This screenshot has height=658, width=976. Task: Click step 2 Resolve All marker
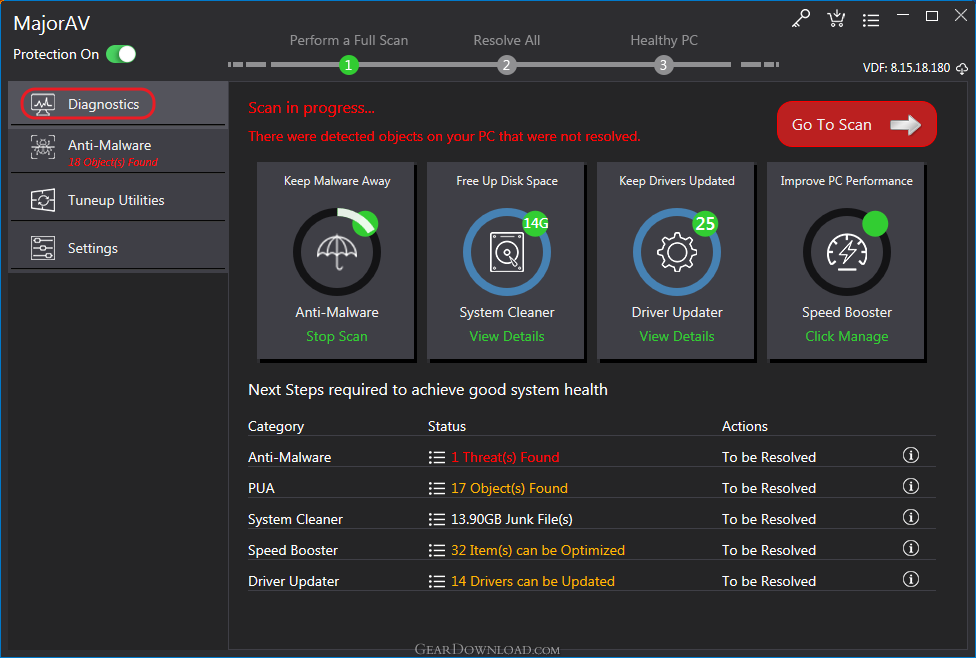pos(507,65)
